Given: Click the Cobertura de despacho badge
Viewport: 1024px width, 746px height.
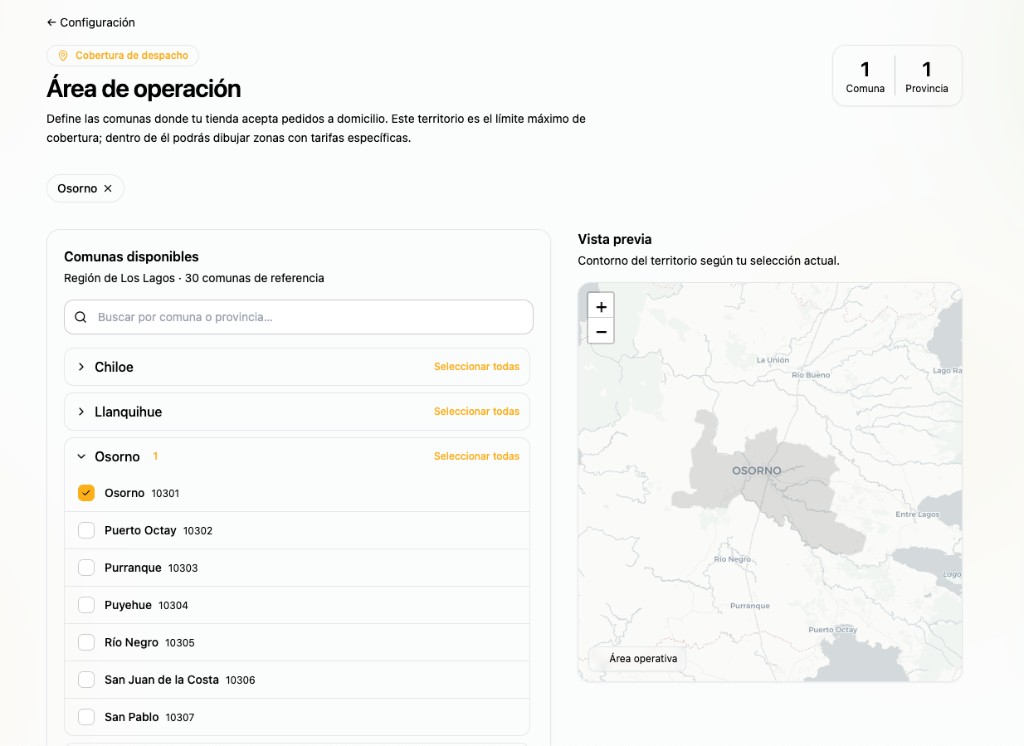Looking at the screenshot, I should coord(123,56).
